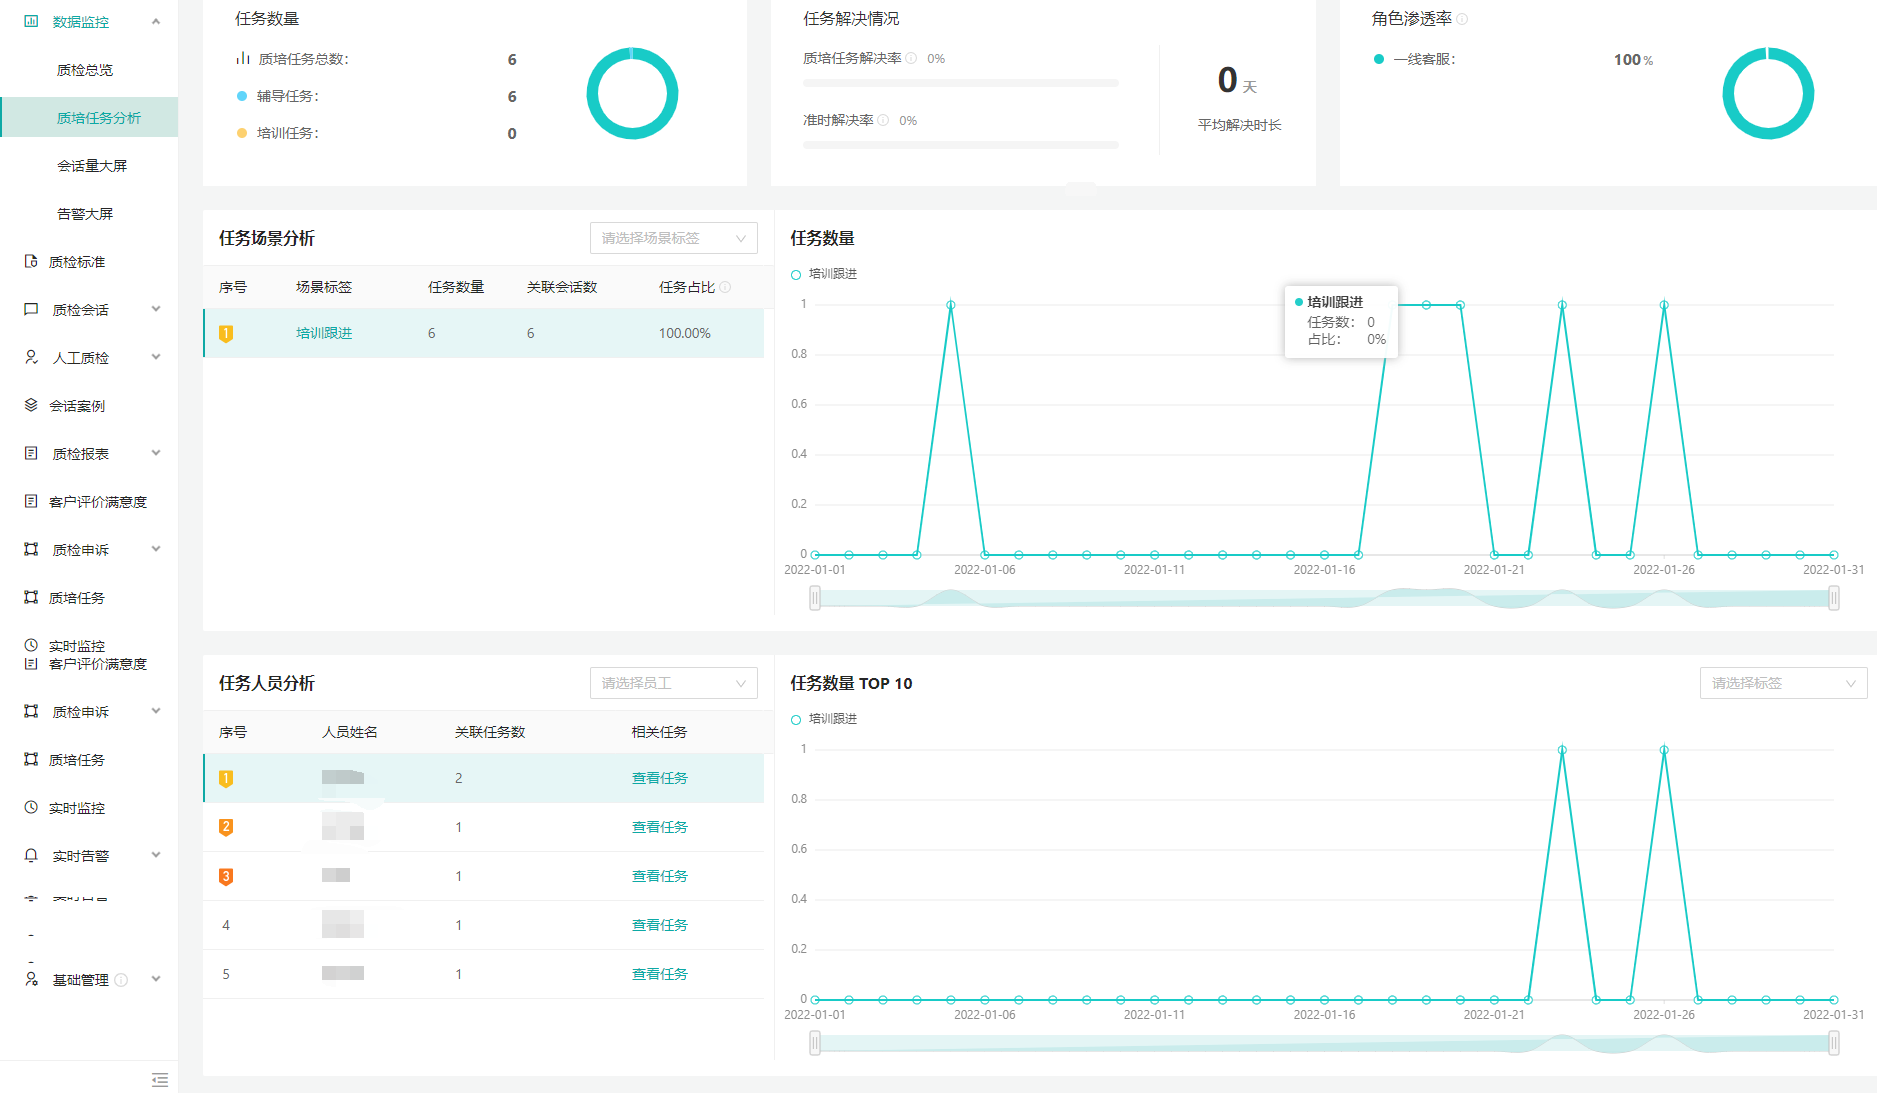The image size is (1877, 1093).
Task: Click info icon beside 质培任务解决率
Action: (x=911, y=58)
